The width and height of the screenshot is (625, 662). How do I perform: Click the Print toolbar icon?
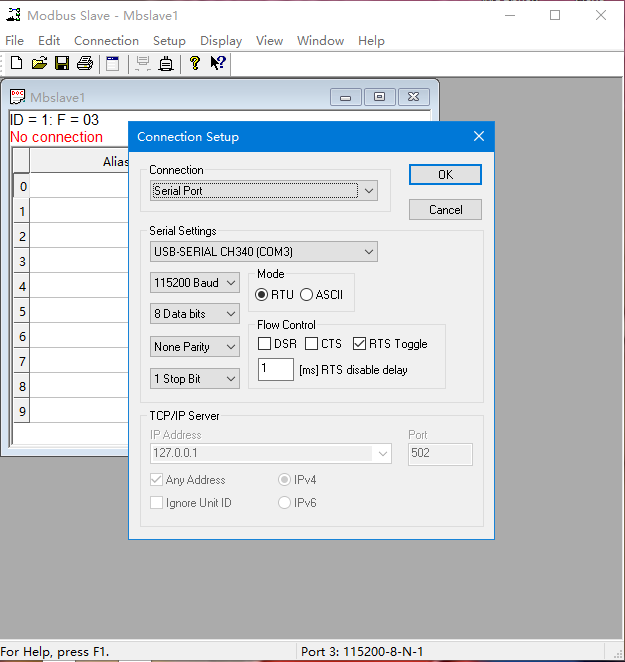coord(85,63)
